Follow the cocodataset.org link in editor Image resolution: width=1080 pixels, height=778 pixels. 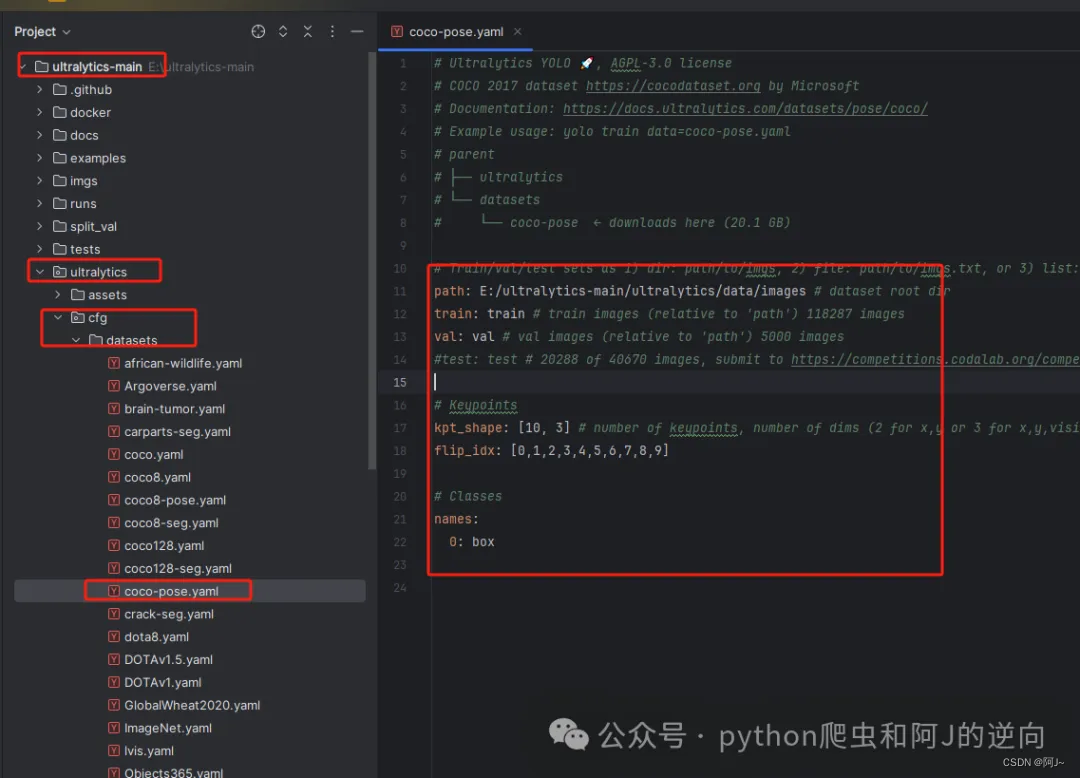673,86
